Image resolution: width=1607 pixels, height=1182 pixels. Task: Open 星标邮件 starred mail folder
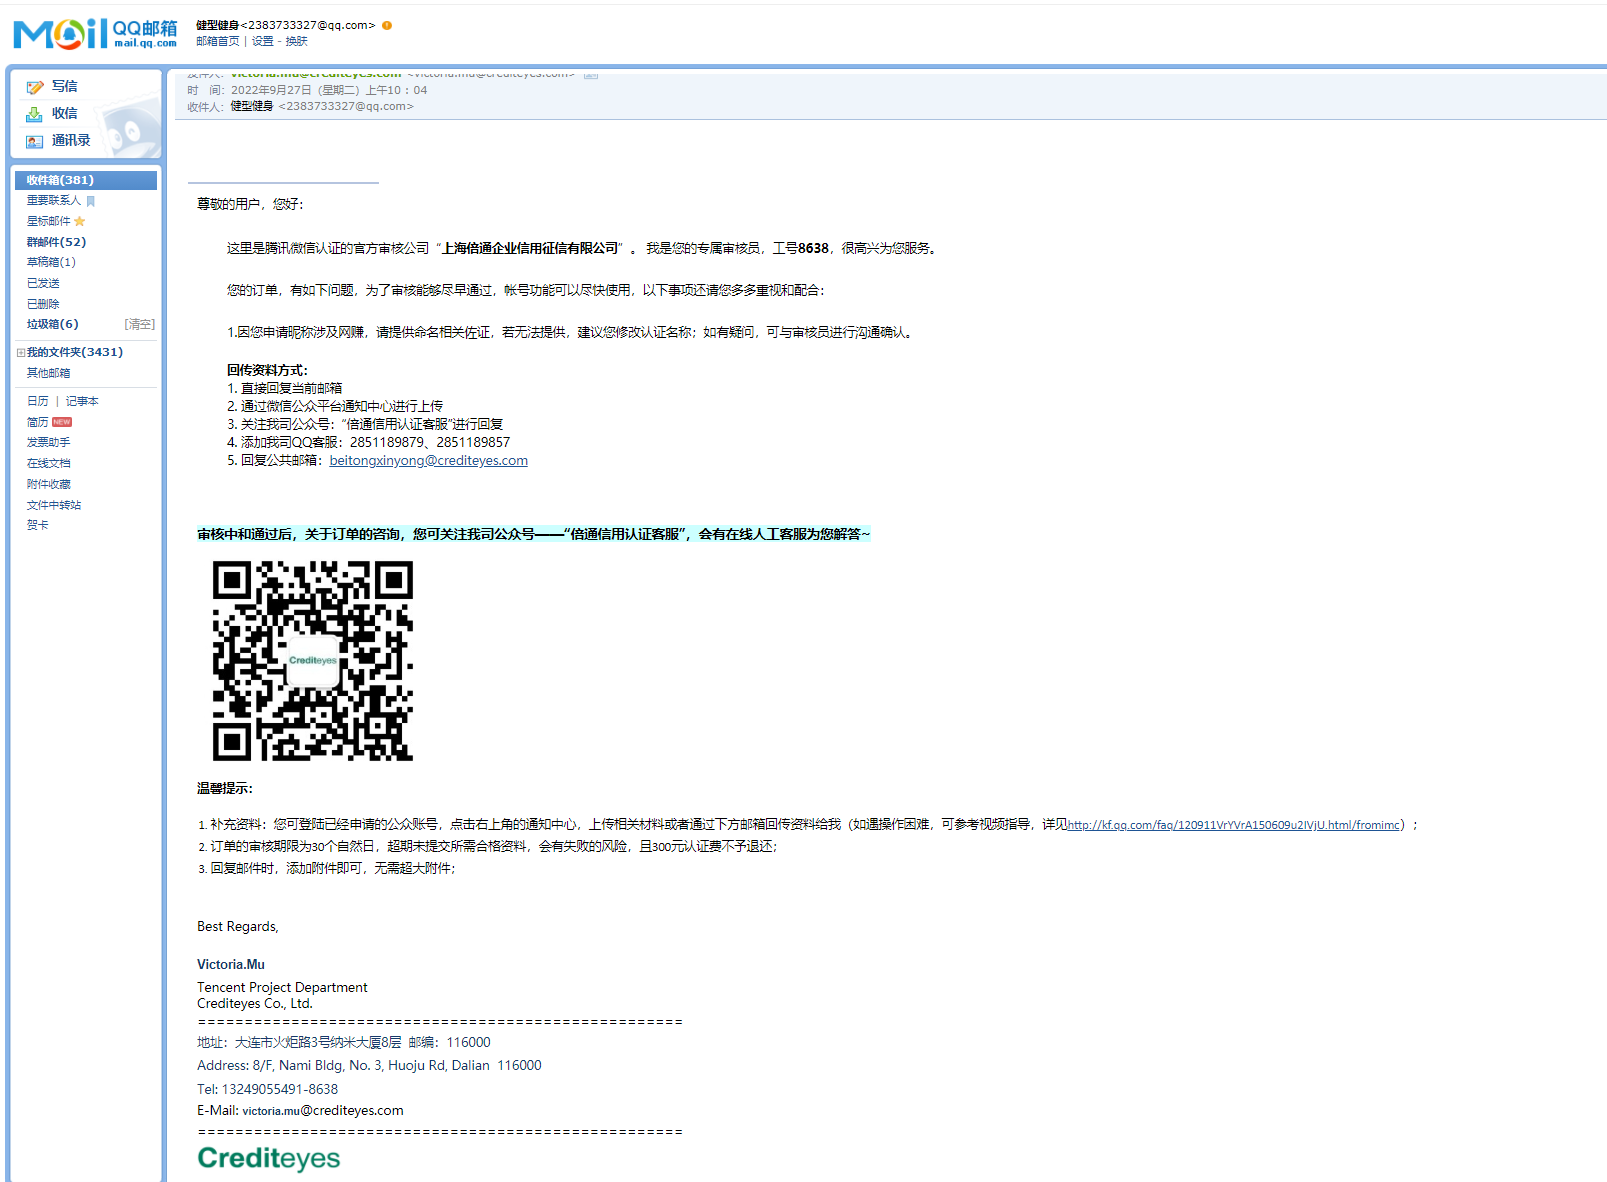(49, 221)
